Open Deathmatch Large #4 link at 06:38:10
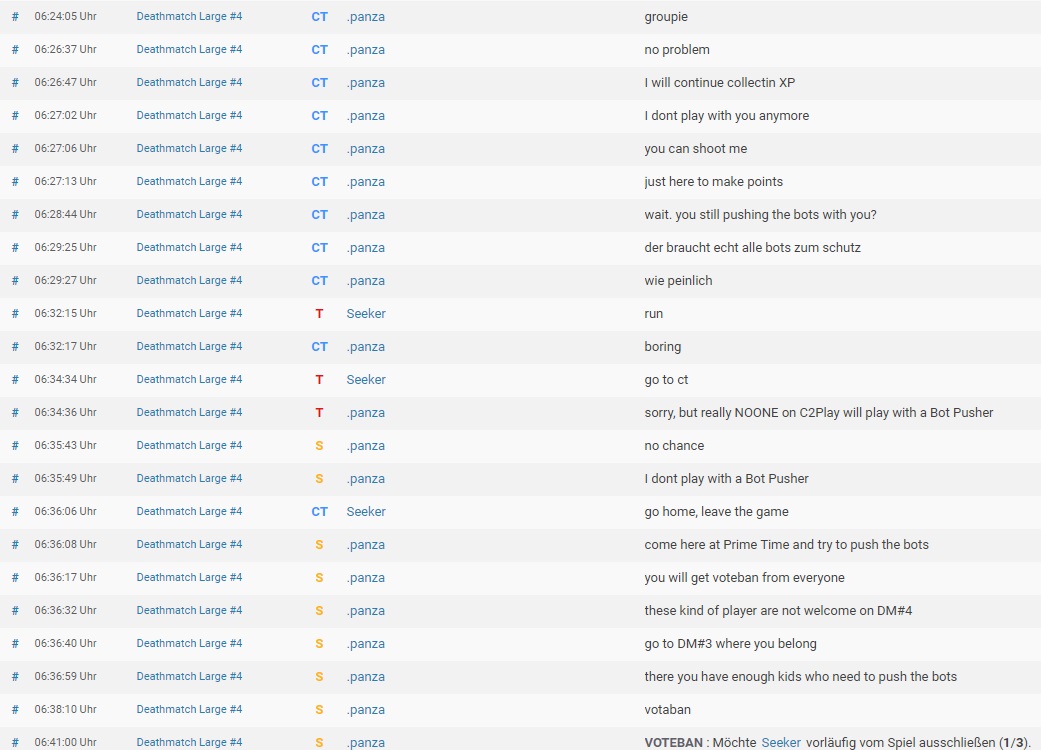Viewport: 1041px width, 750px height. [x=189, y=710]
